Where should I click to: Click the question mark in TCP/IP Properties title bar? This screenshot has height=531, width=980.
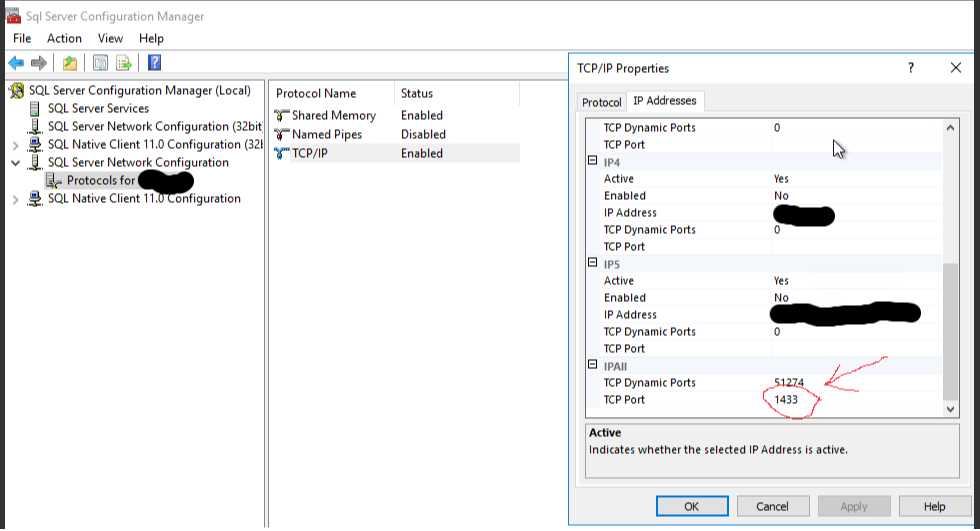(911, 67)
